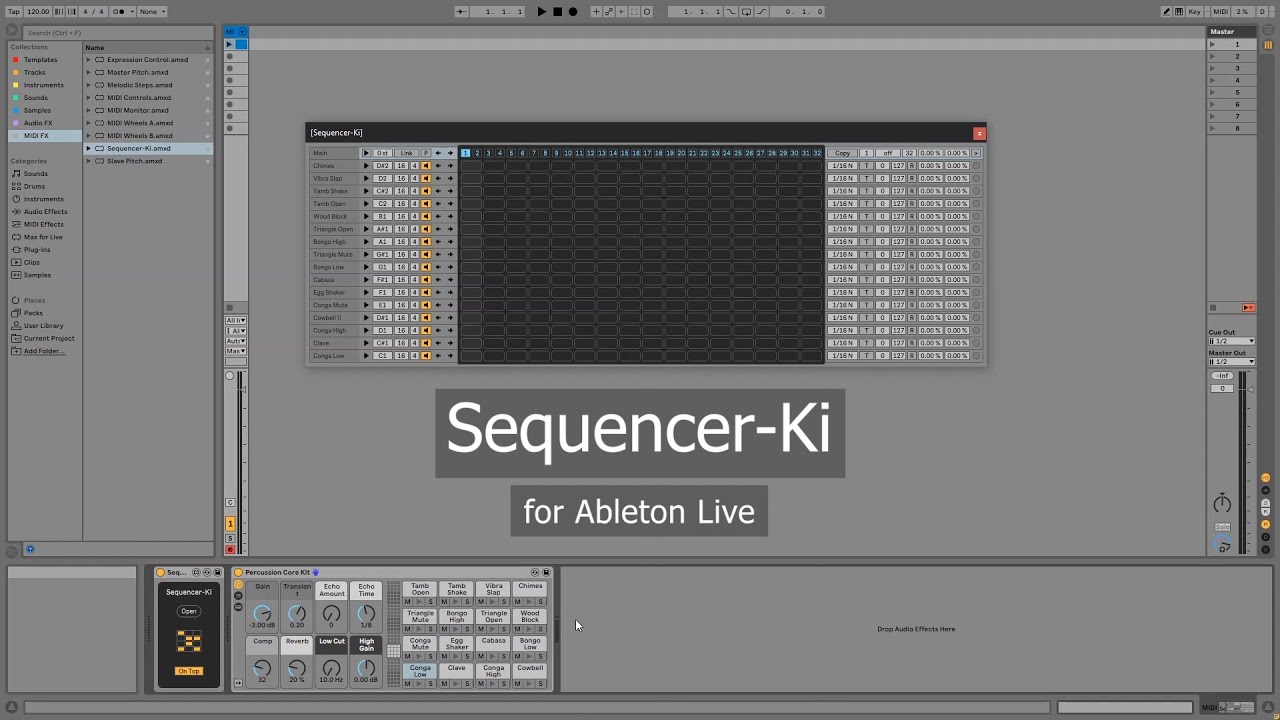Image resolution: width=1280 pixels, height=720 pixels.
Task: Mute speaker icon for Vibra Slap row
Action: [426, 179]
